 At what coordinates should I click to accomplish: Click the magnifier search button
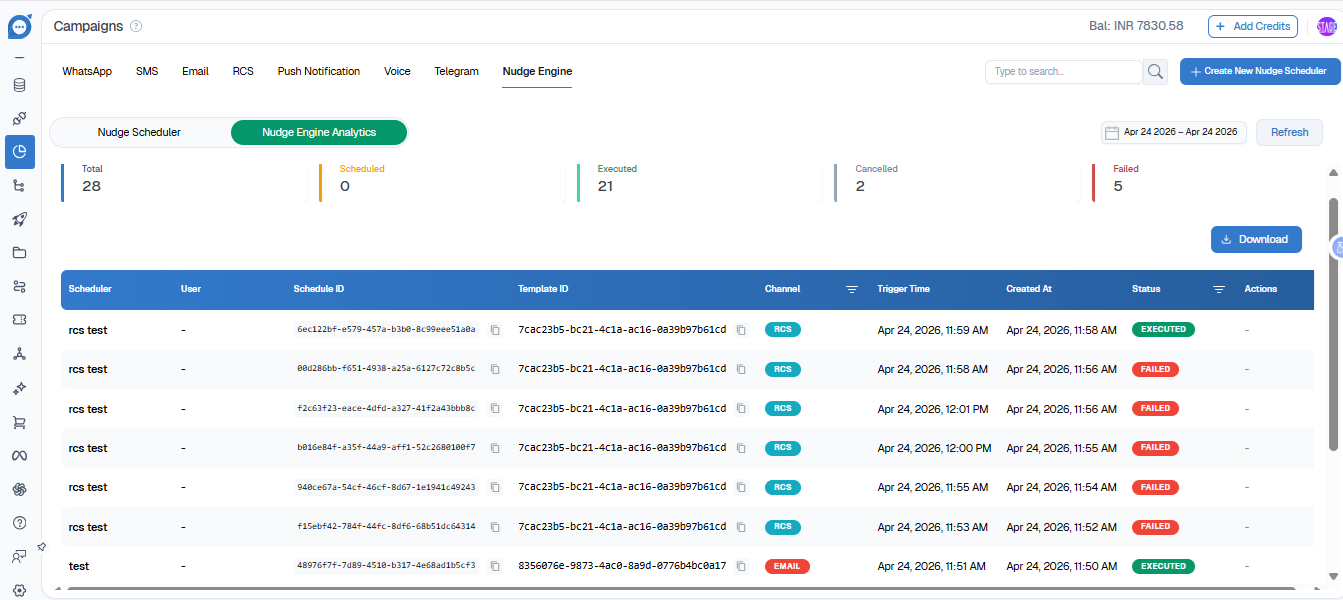(x=1155, y=71)
